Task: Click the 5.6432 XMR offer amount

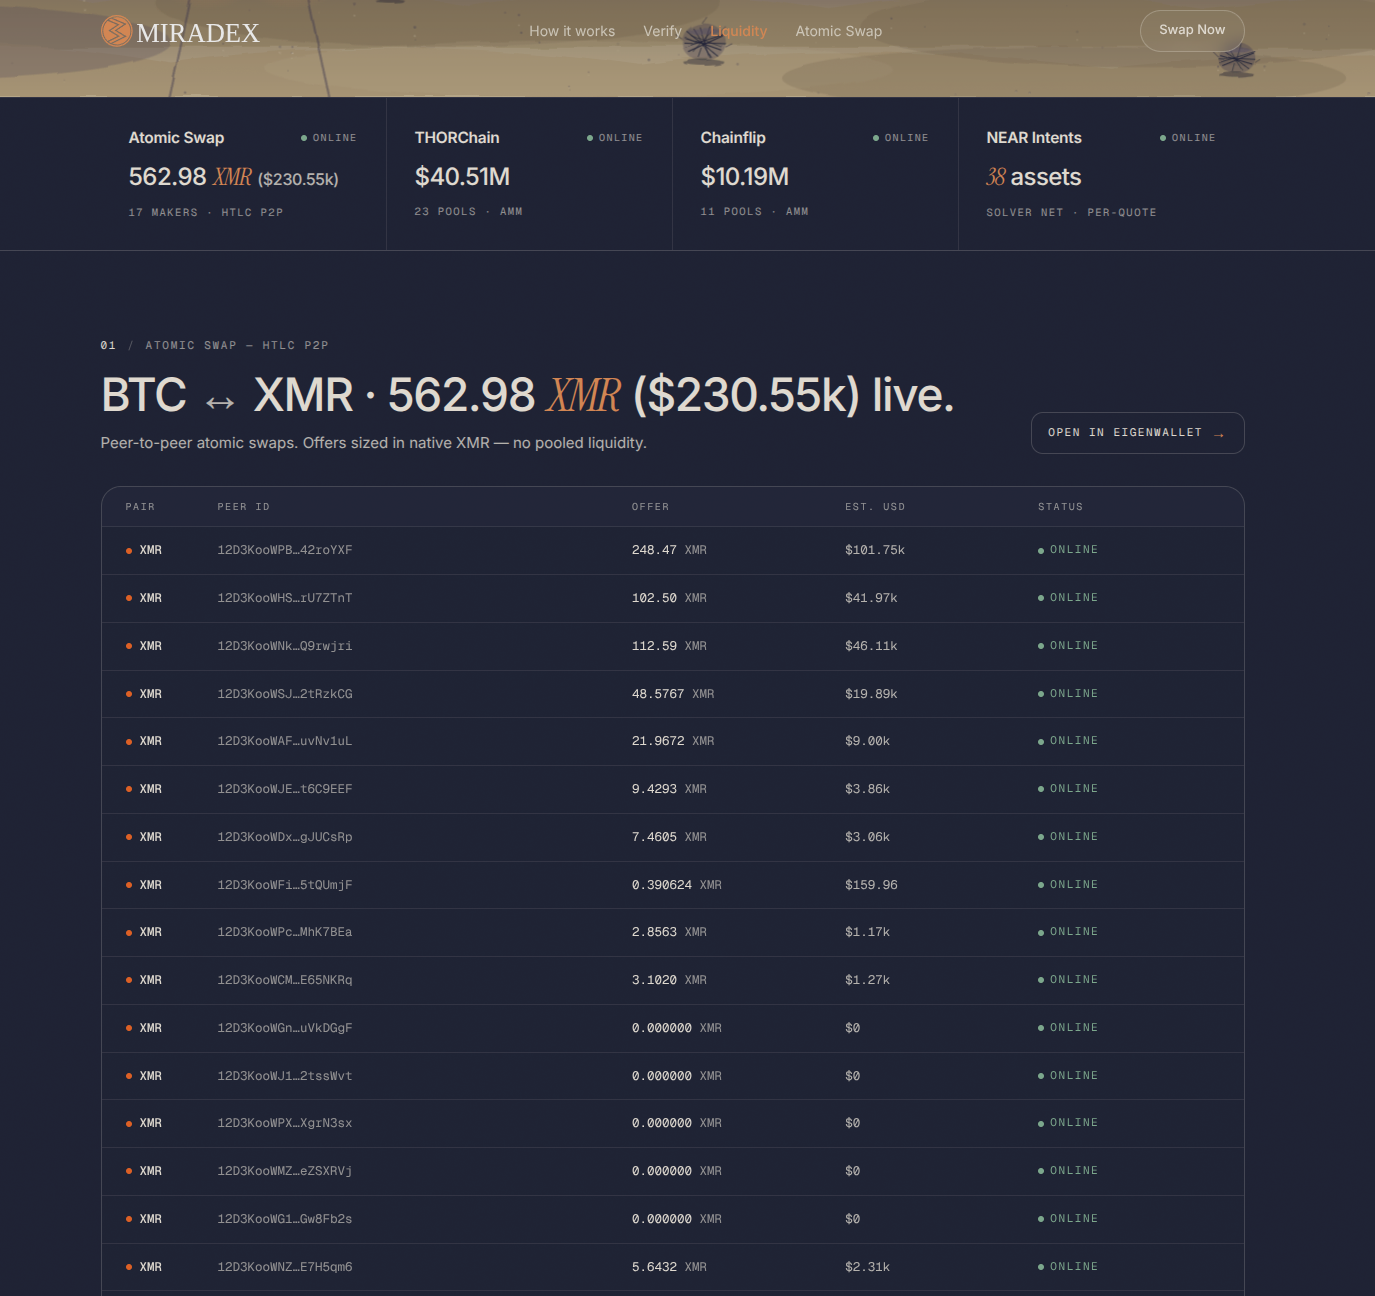Action: tap(669, 1267)
